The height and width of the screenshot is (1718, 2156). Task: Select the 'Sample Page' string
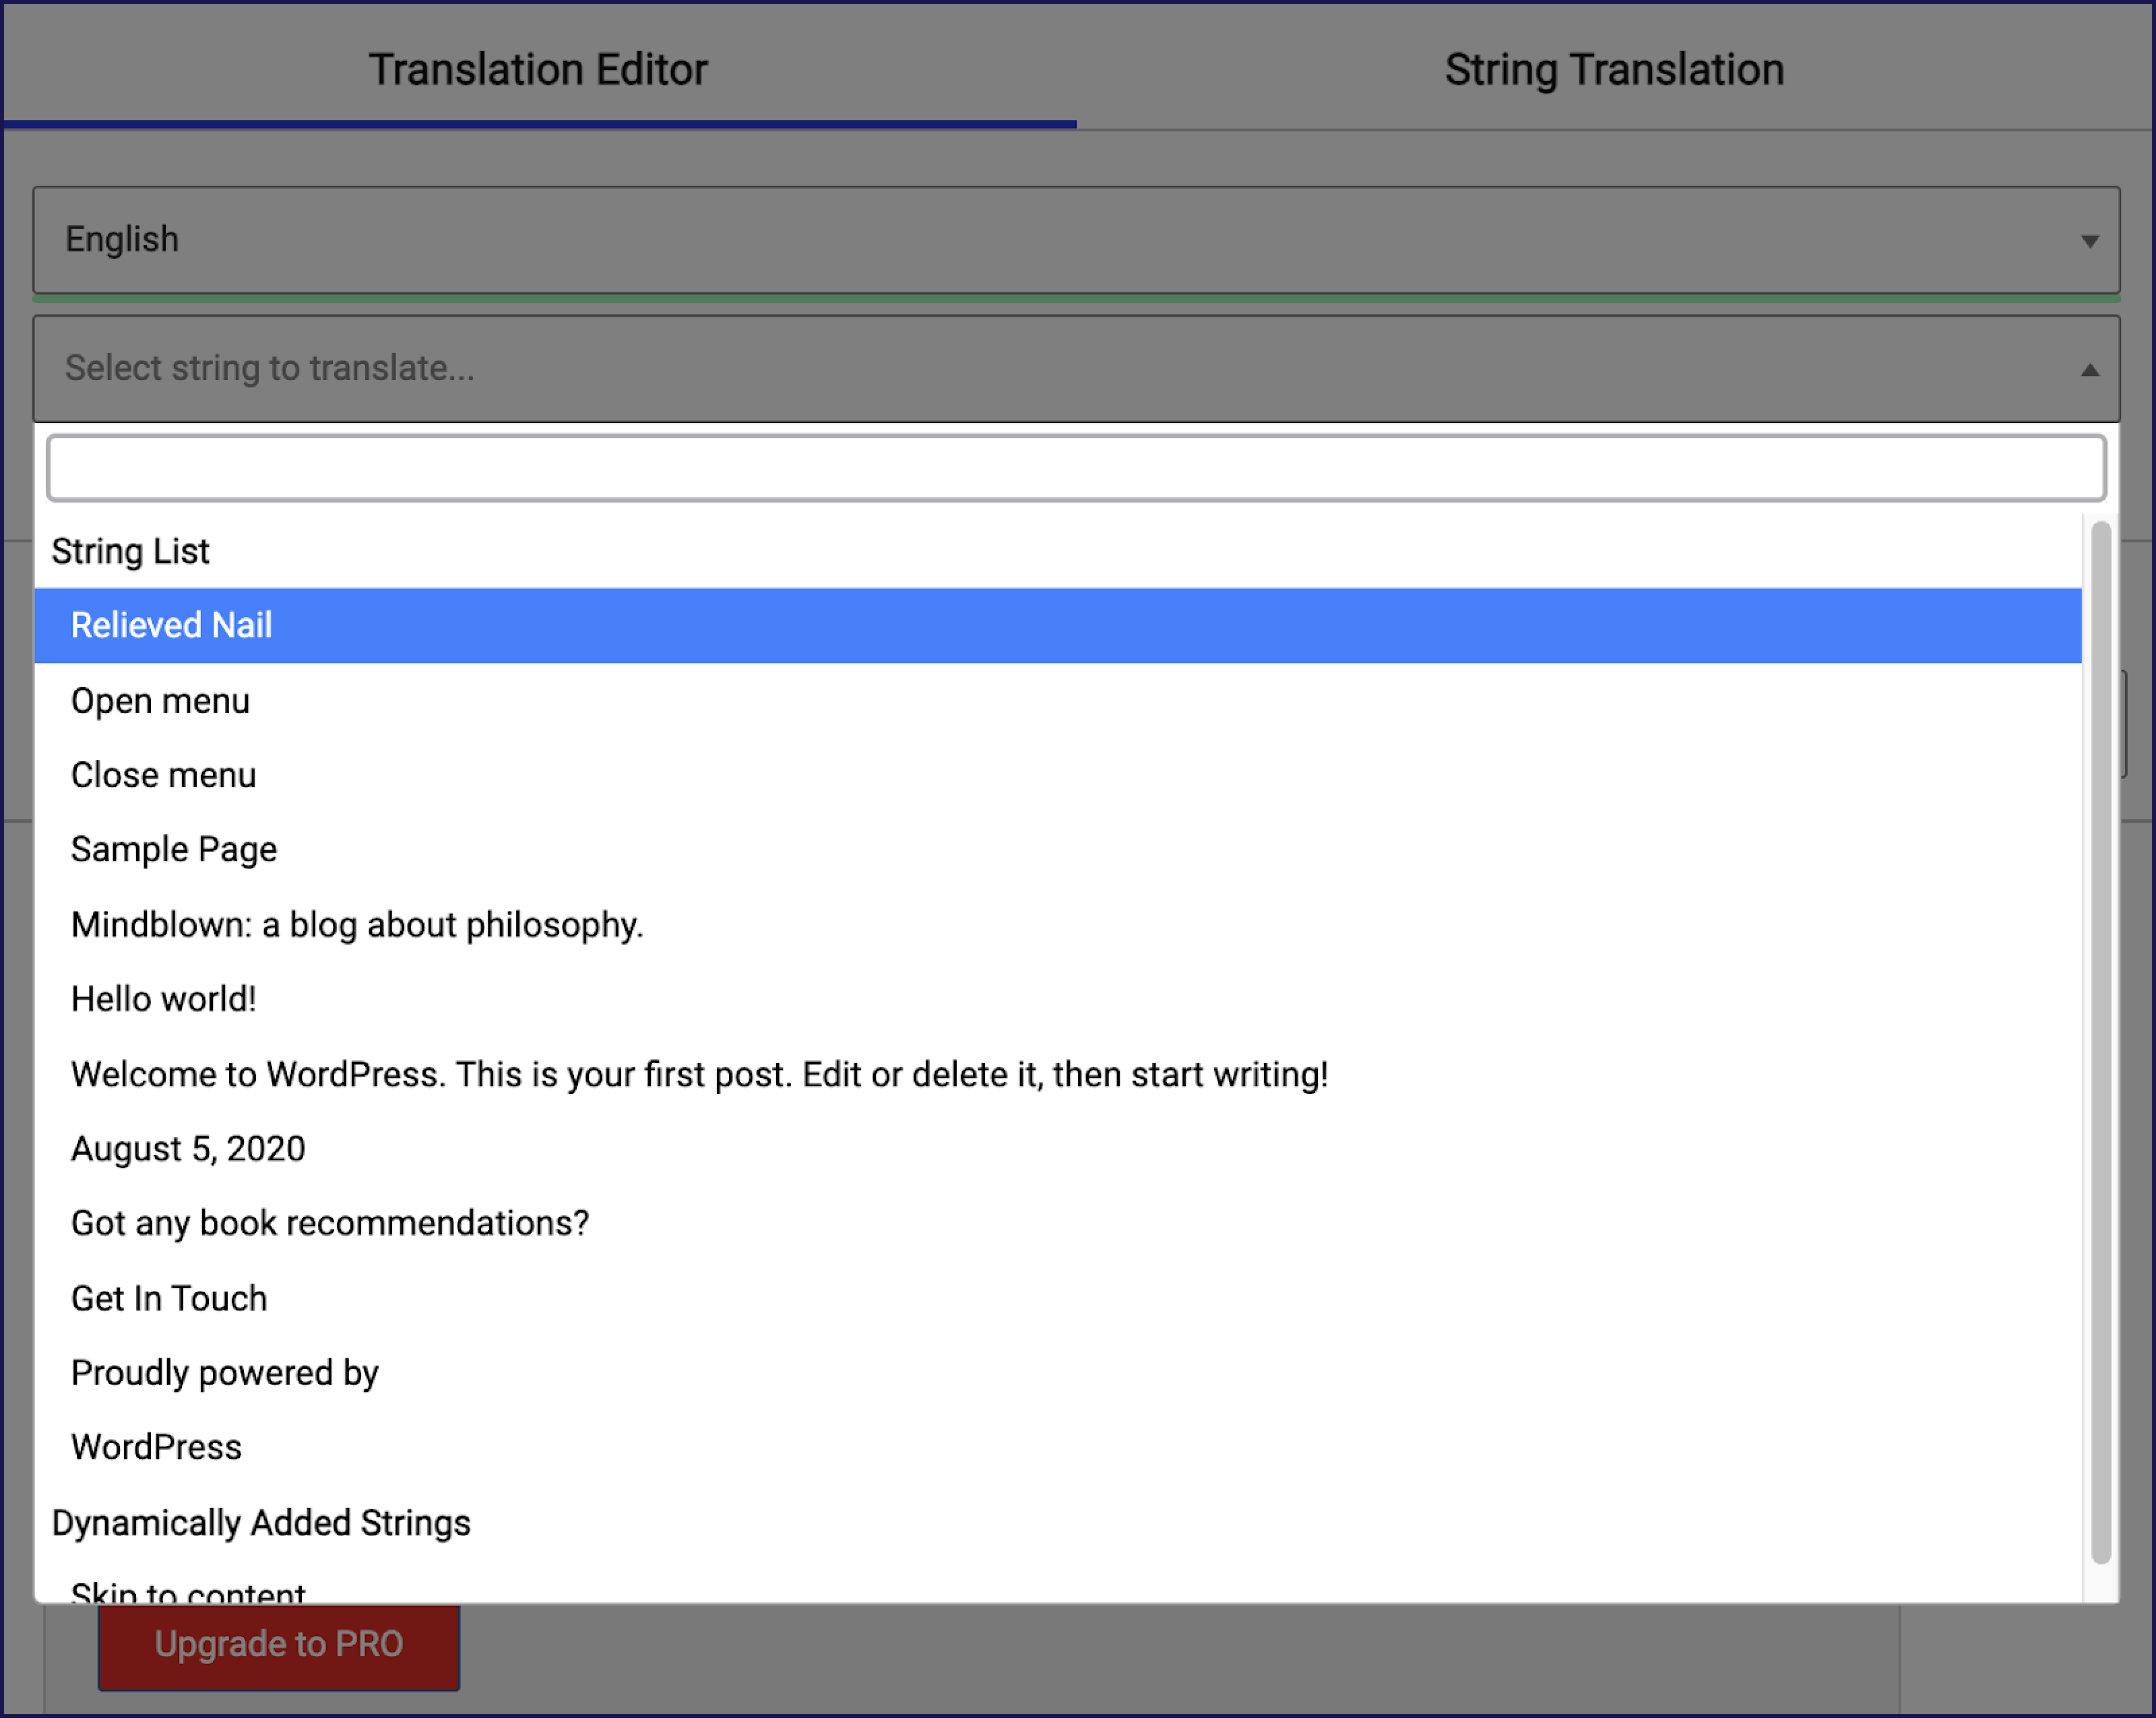[x=1058, y=849]
